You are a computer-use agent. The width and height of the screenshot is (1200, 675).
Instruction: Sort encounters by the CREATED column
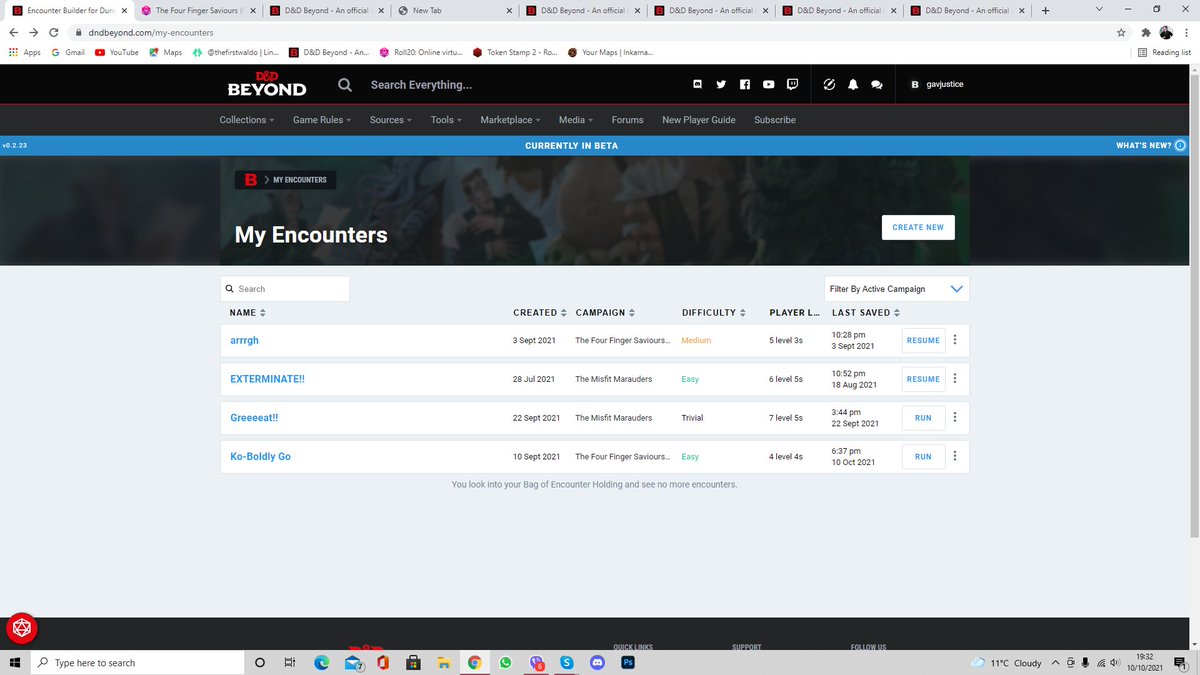tap(540, 313)
